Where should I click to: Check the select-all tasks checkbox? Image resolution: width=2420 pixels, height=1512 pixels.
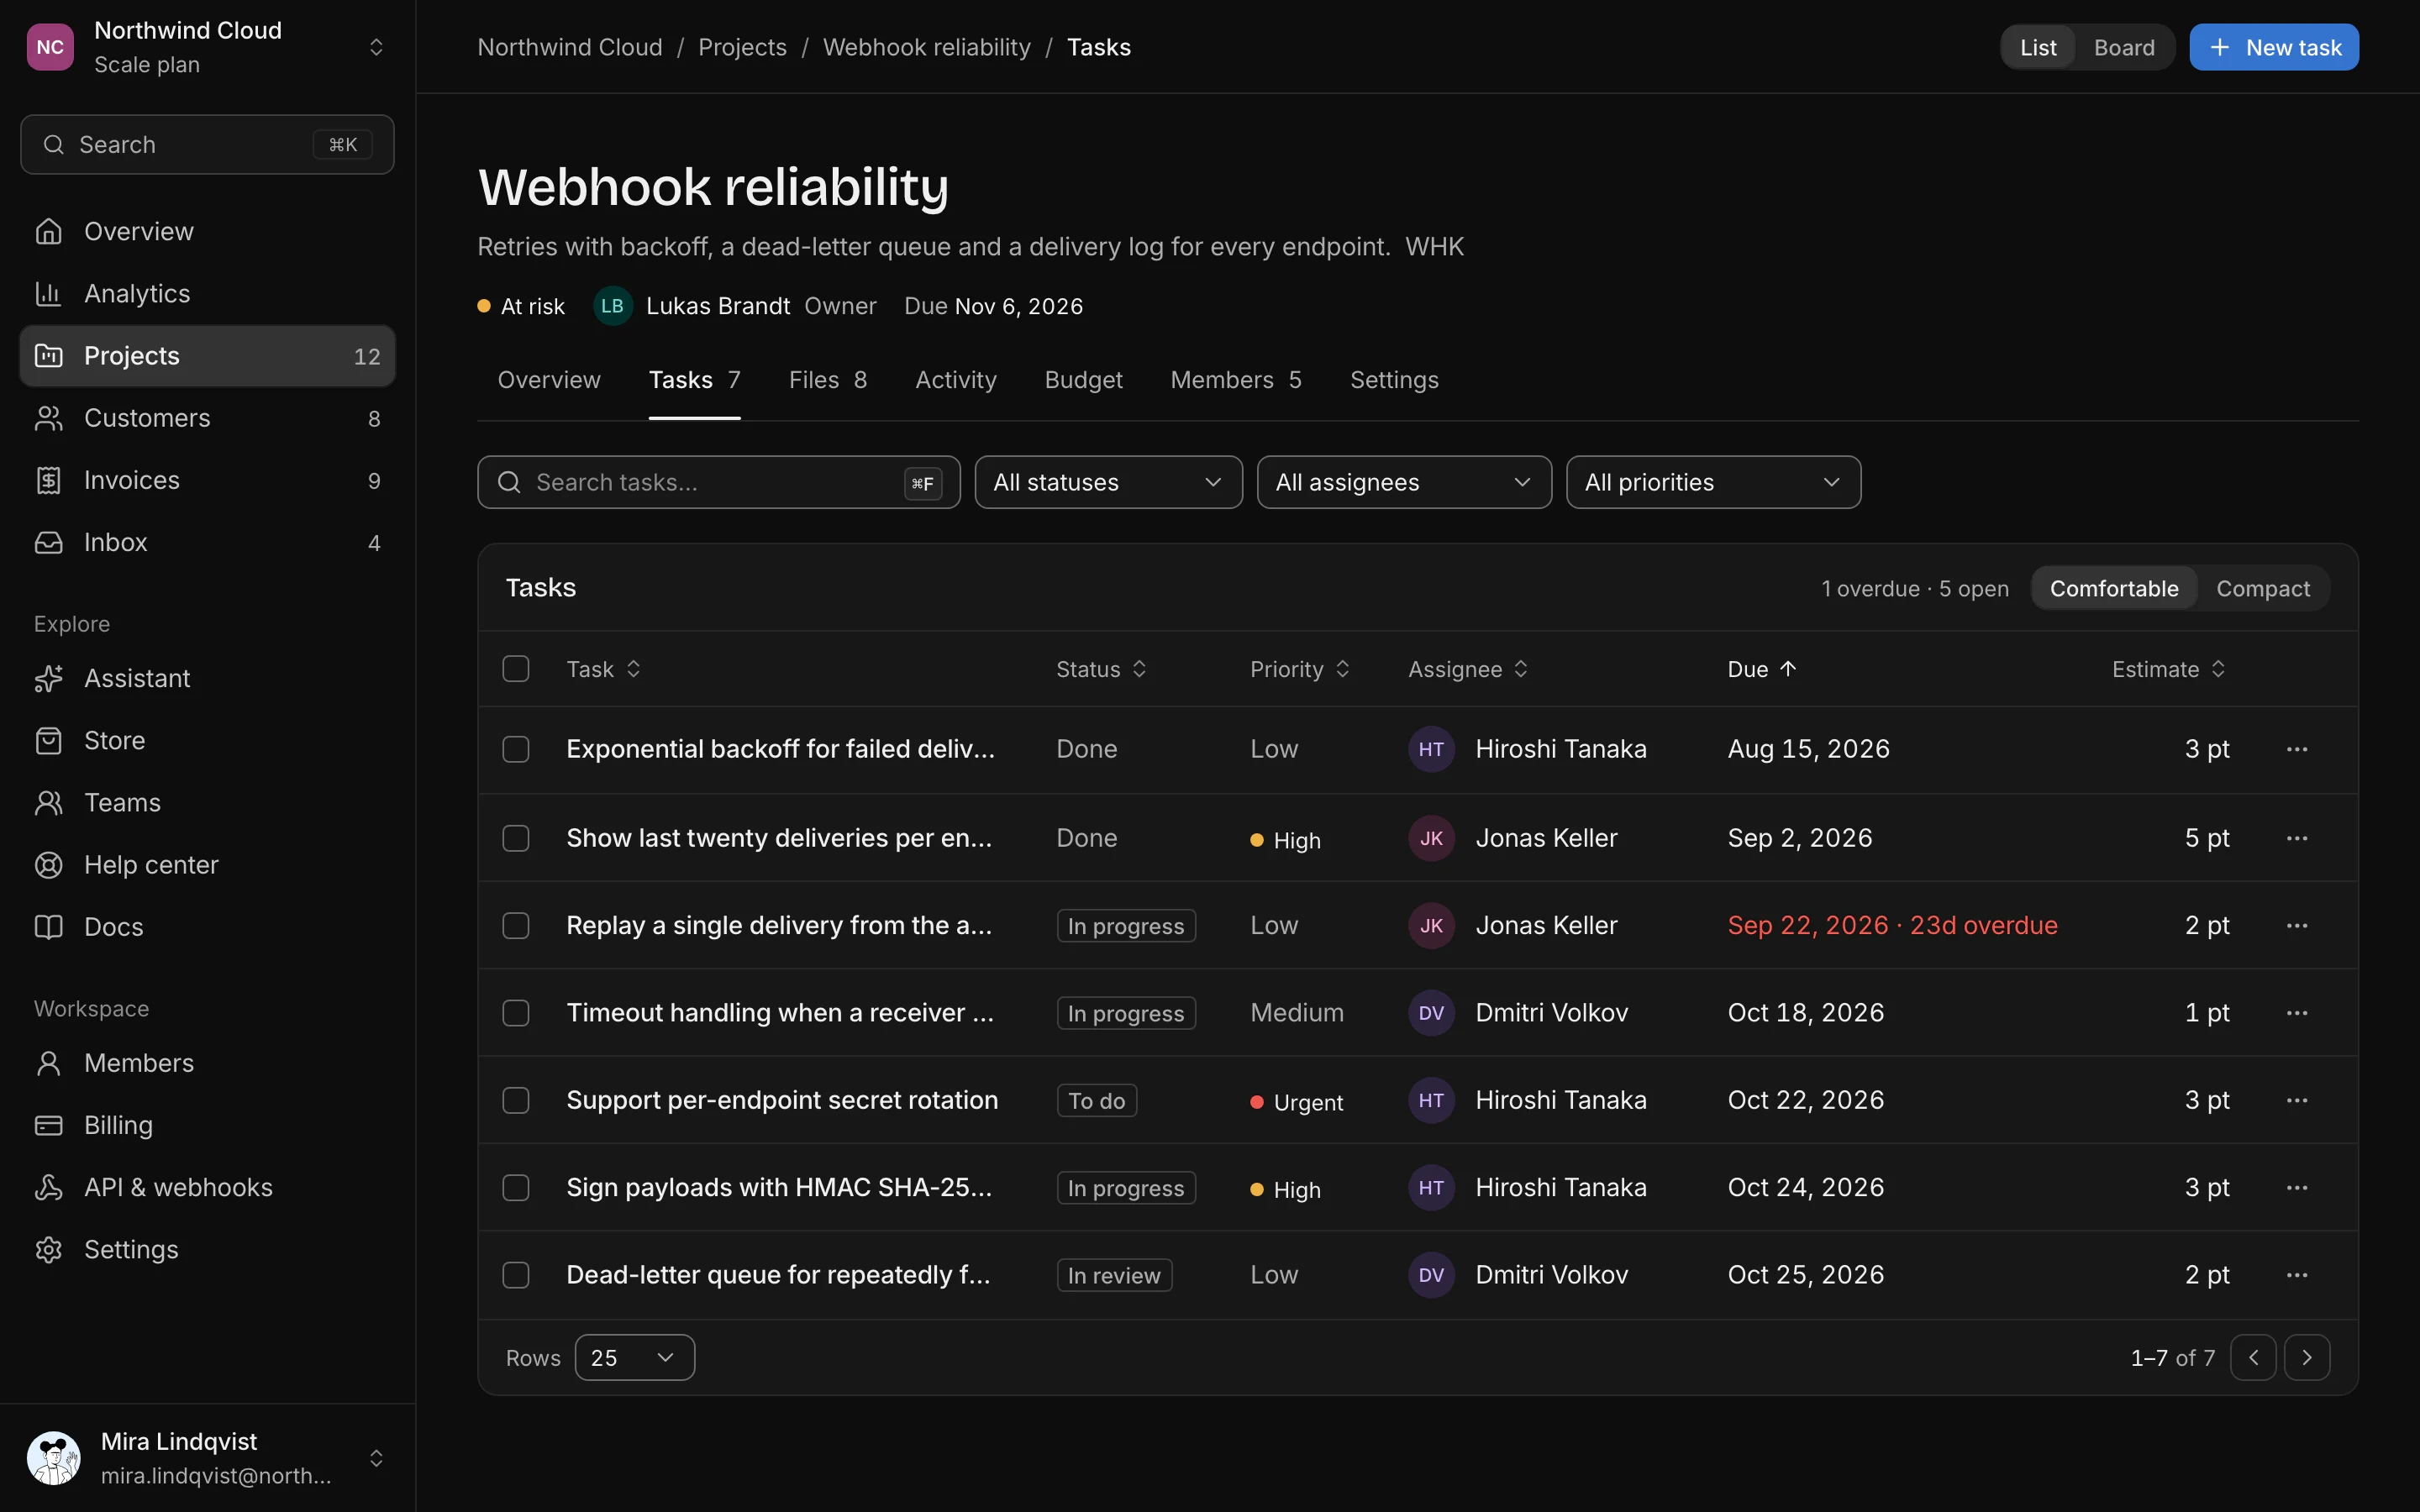point(516,669)
